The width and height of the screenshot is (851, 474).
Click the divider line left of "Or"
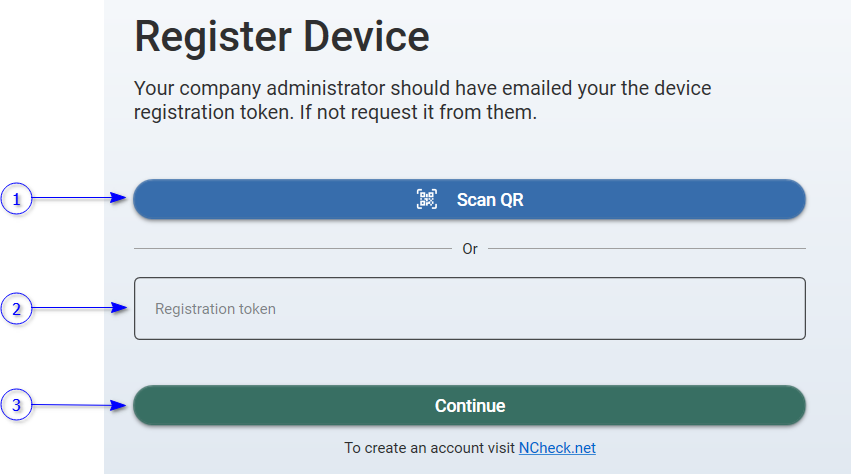pos(292,248)
